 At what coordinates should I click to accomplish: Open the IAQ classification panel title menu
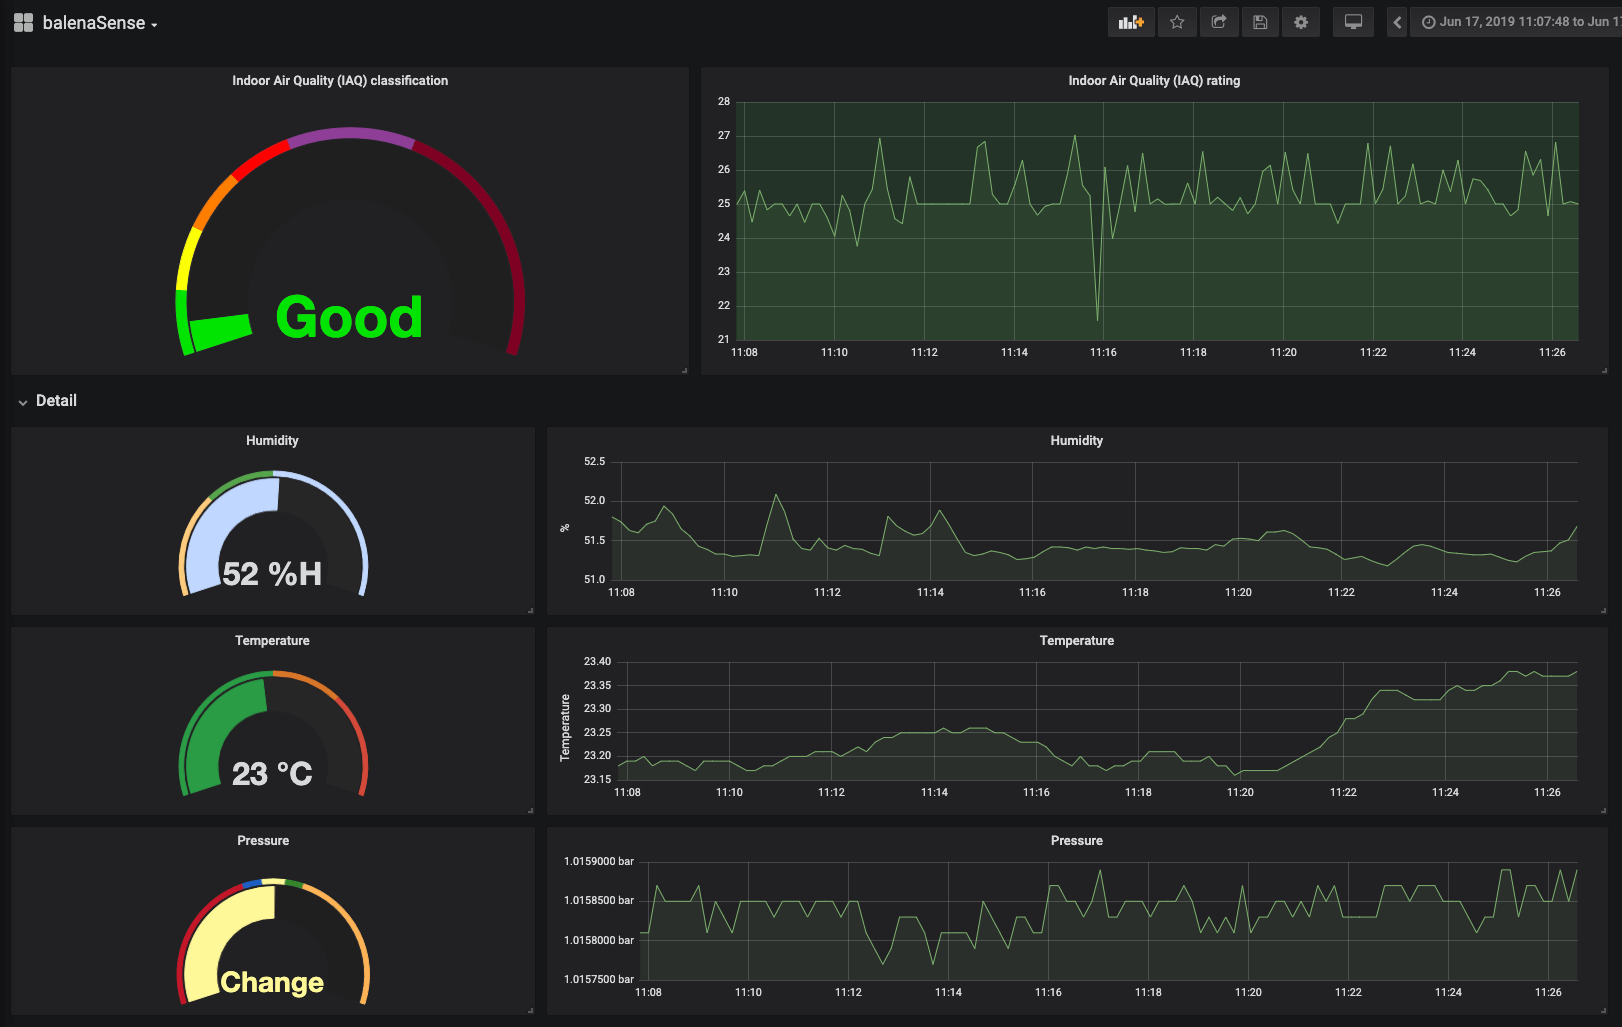coord(340,81)
